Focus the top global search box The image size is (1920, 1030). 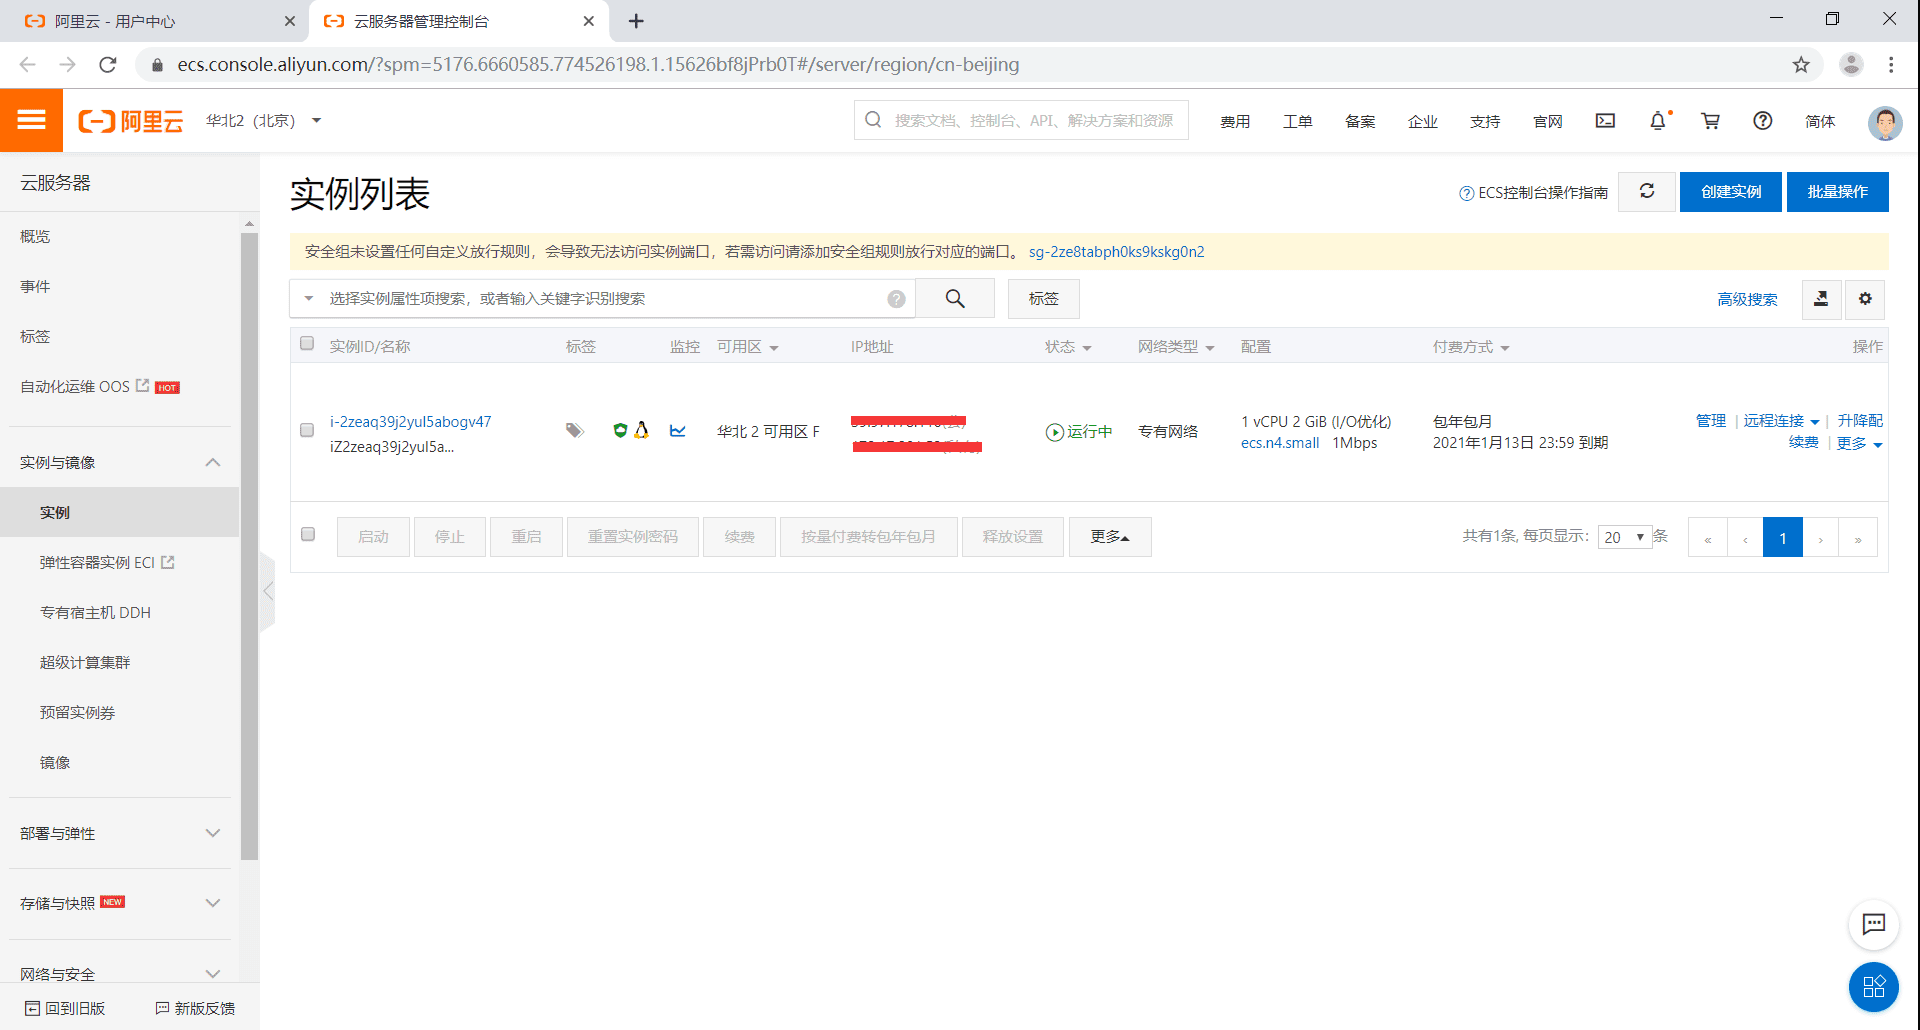[x=1021, y=120]
